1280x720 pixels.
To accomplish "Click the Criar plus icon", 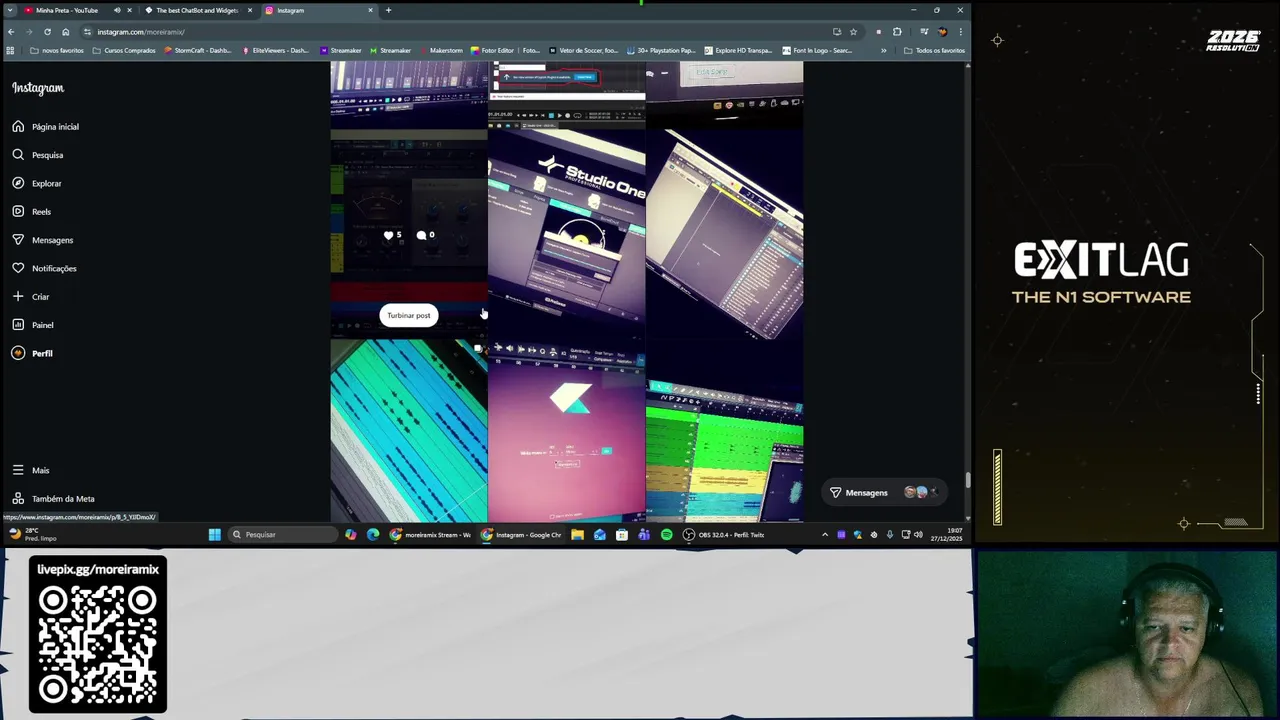I will (x=18, y=296).
